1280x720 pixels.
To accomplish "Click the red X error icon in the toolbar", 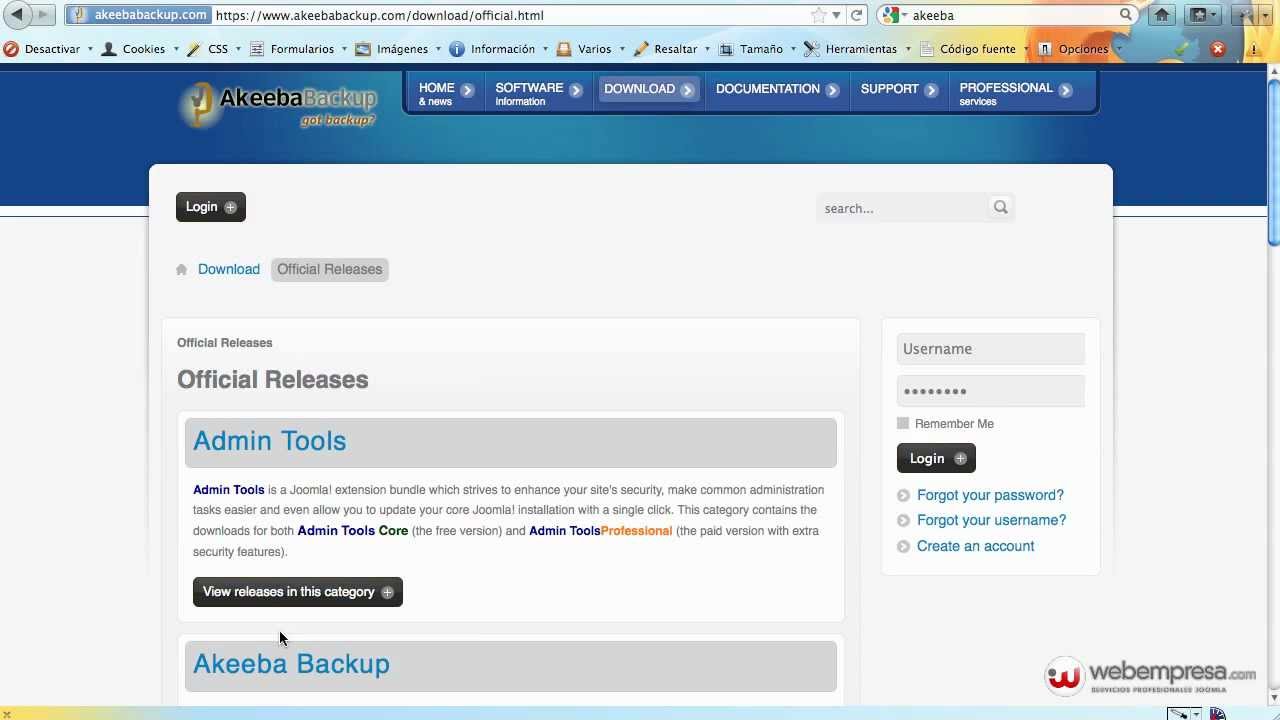I will 1217,49.
